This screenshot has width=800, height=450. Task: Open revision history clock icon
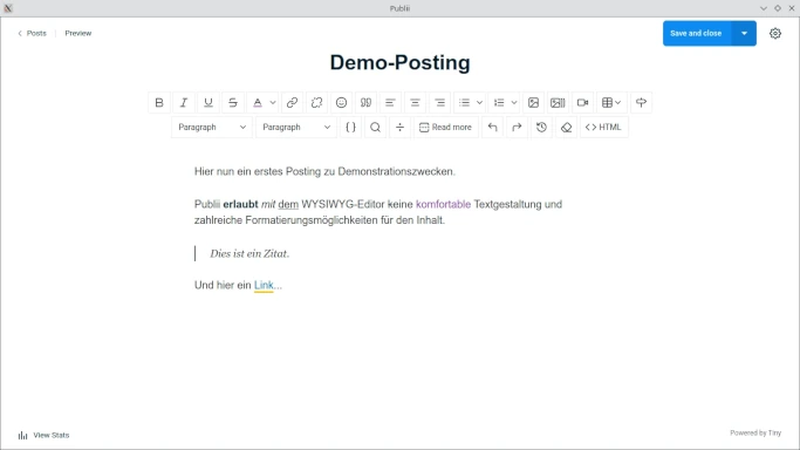tap(541, 127)
